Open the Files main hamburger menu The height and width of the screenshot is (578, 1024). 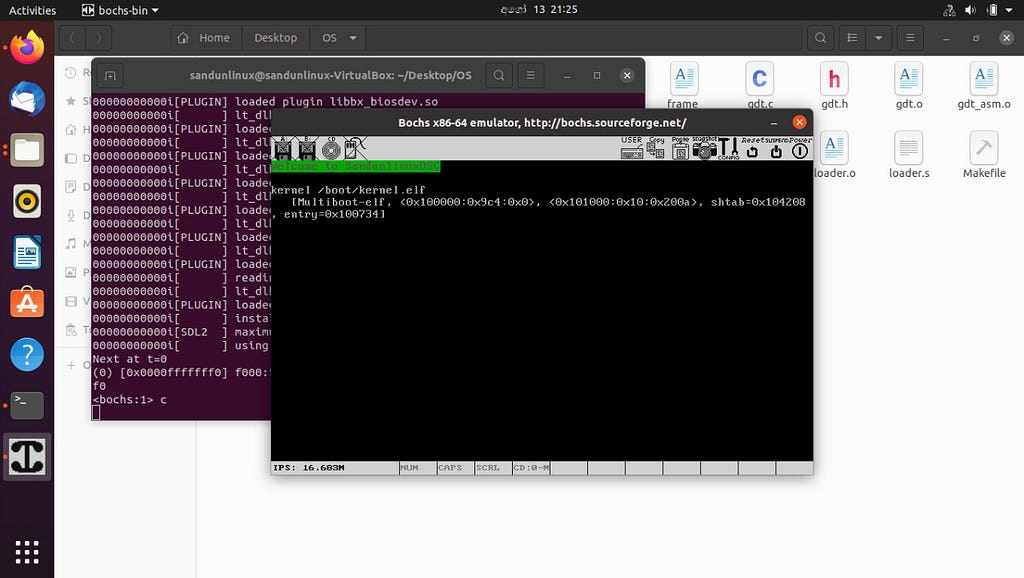[910, 38]
